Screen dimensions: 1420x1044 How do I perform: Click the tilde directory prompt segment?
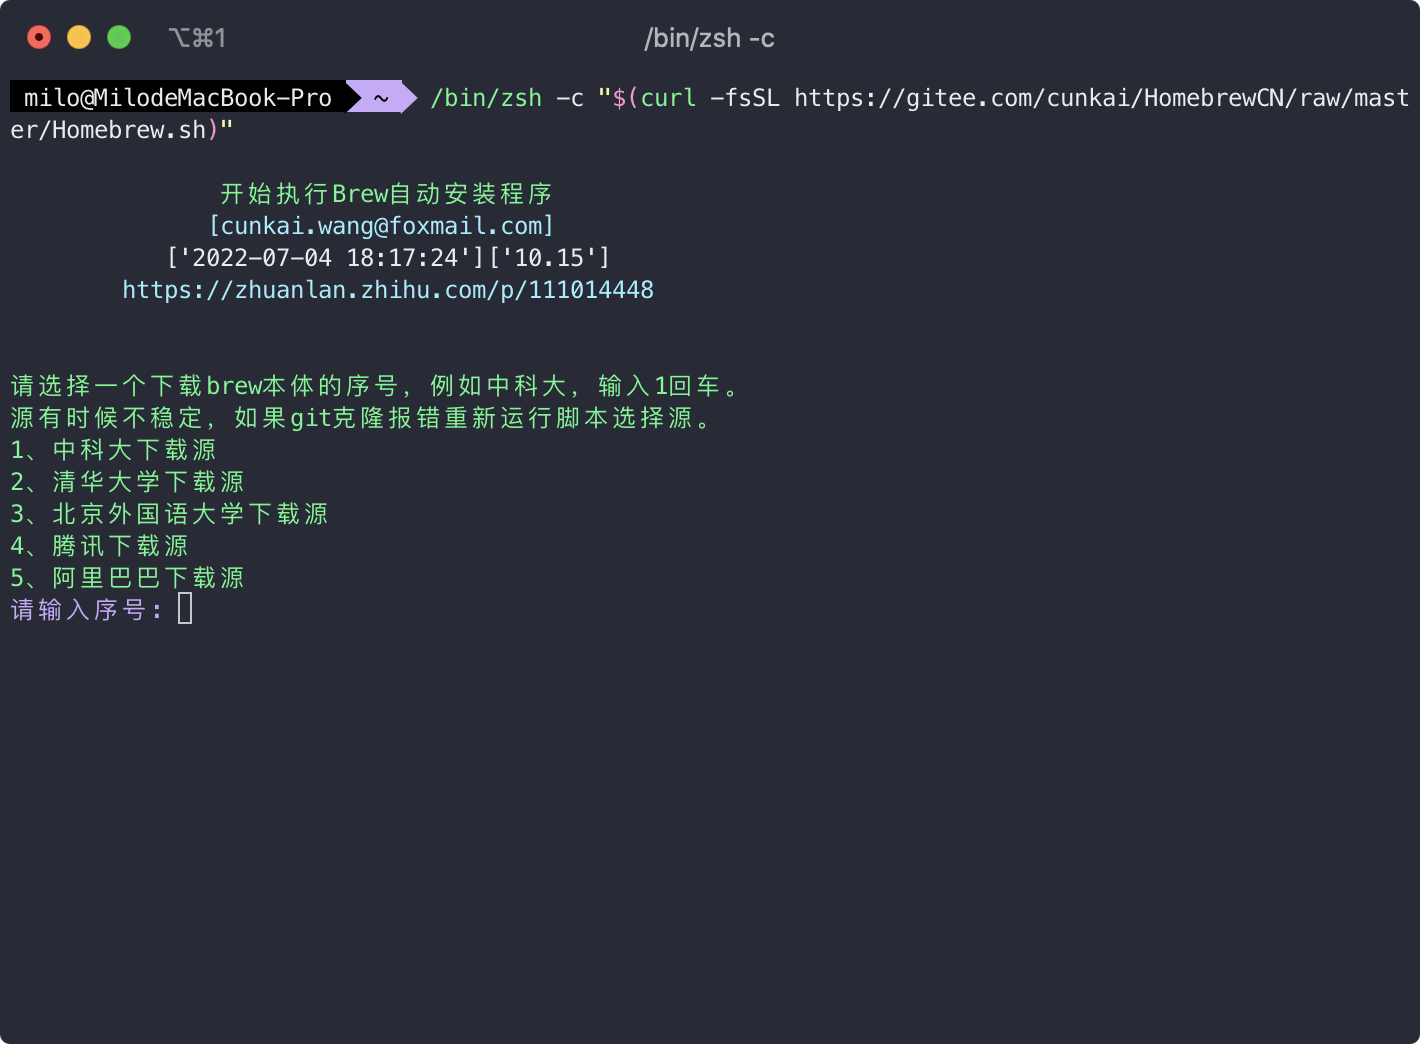pyautogui.click(x=381, y=98)
